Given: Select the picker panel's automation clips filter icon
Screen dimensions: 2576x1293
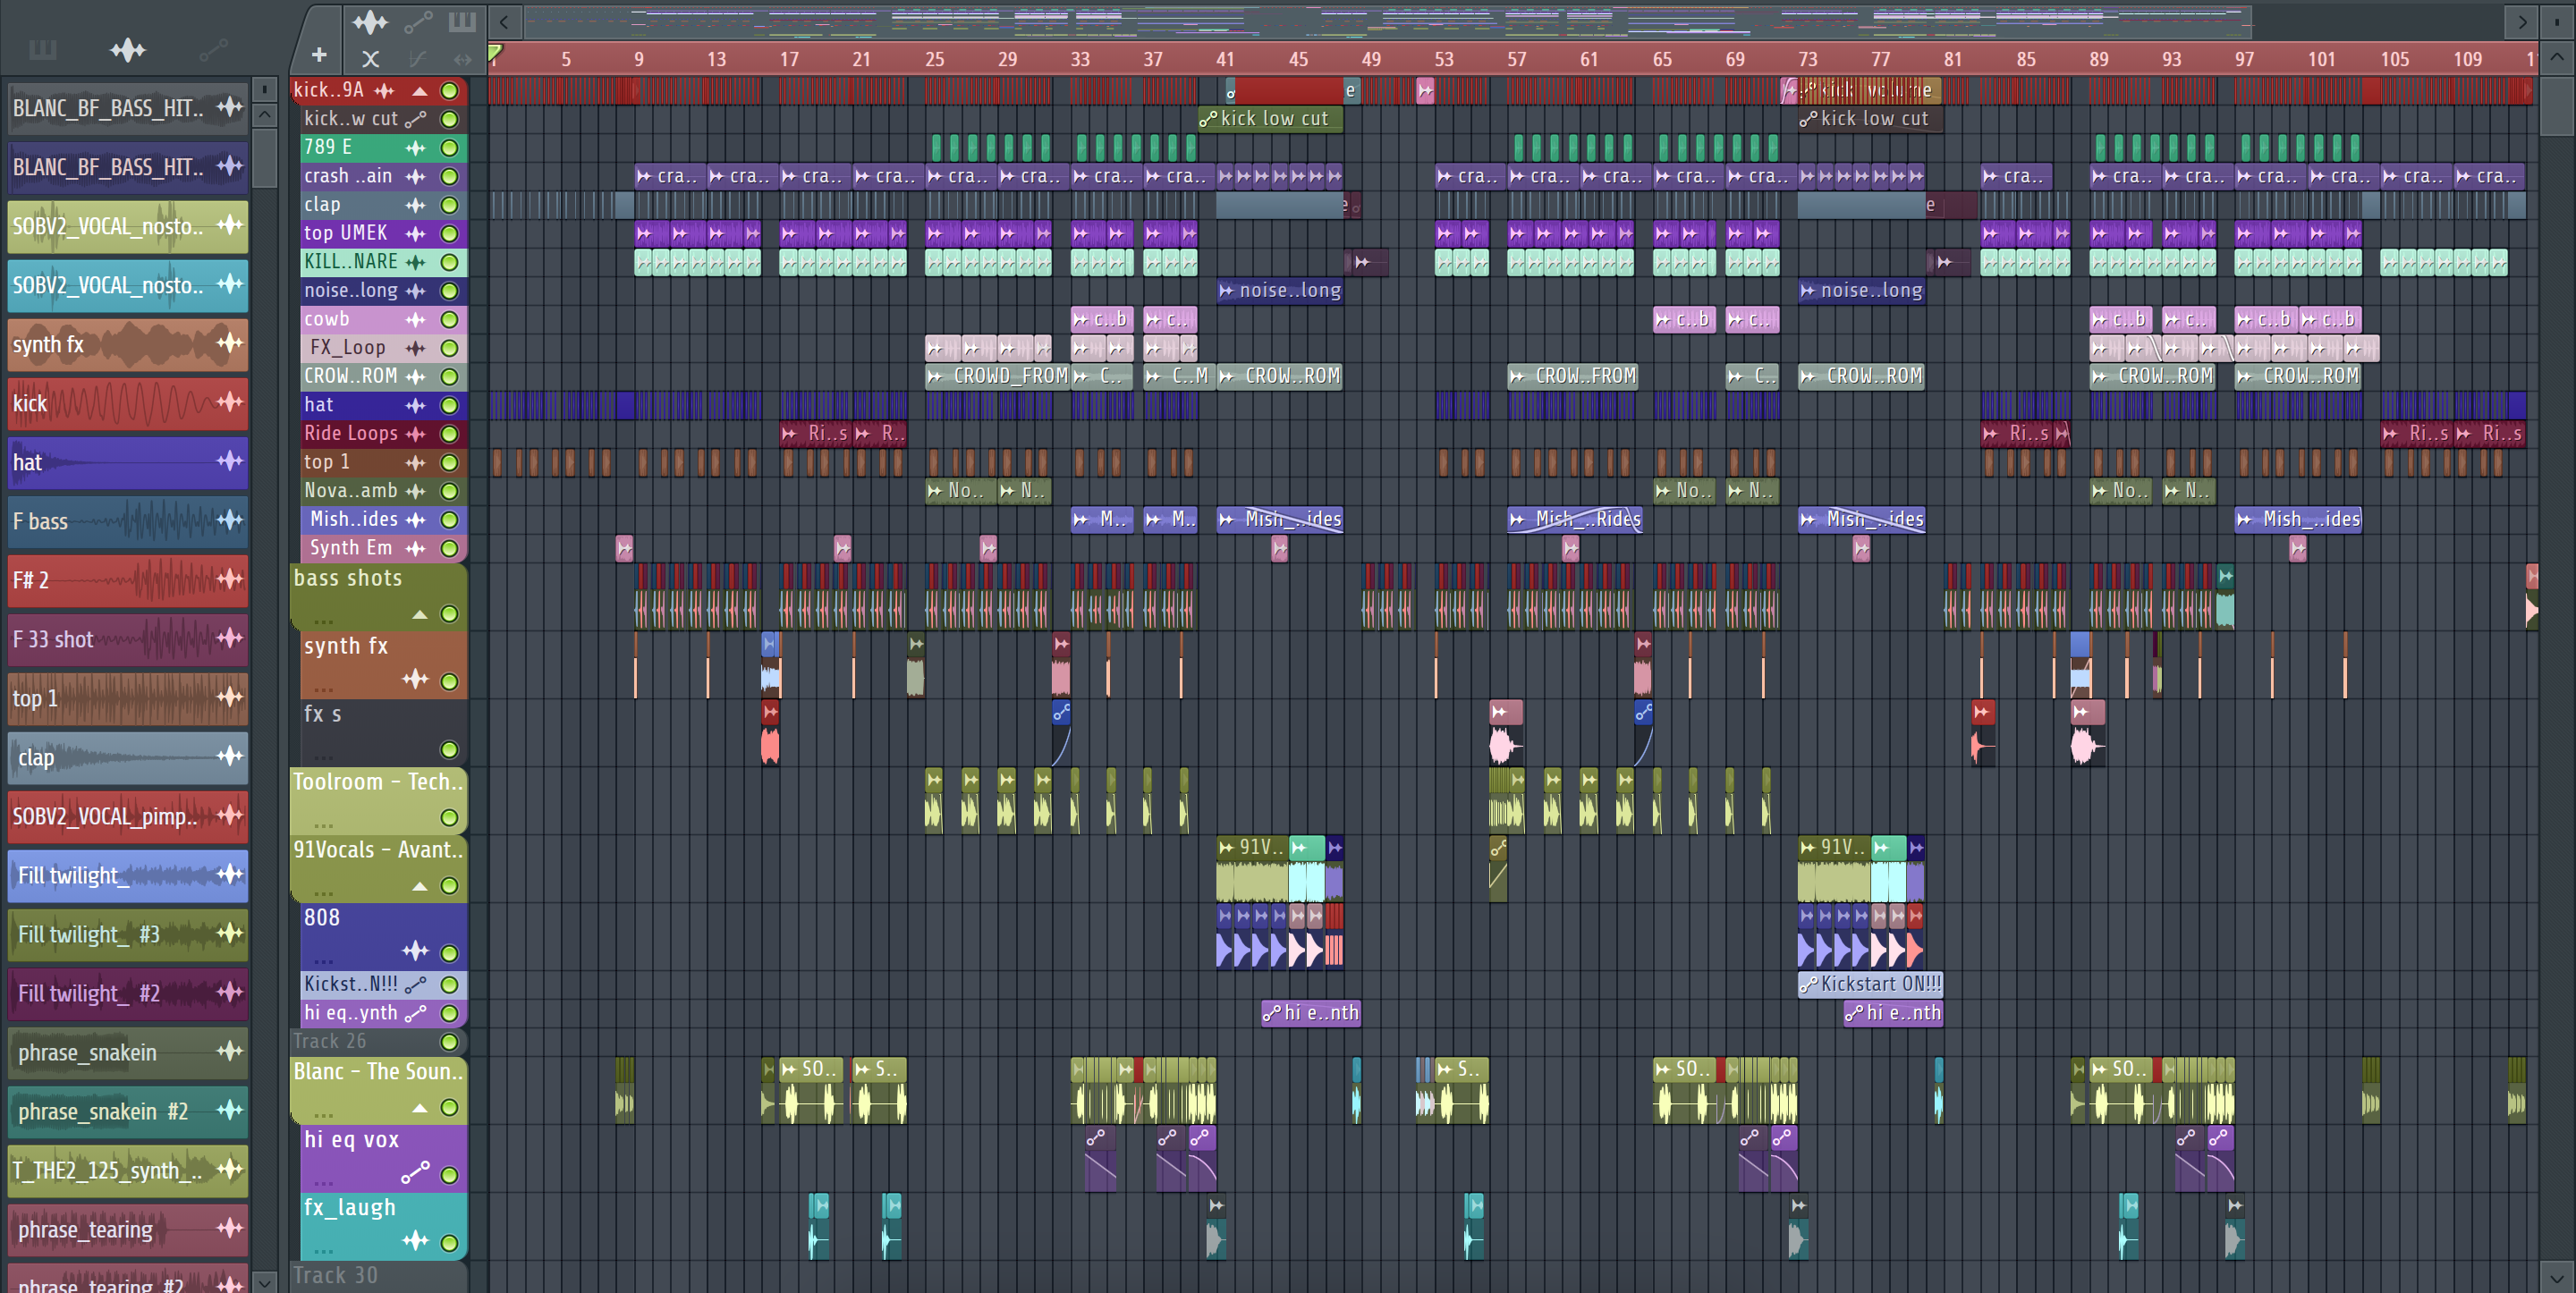Looking at the screenshot, I should pyautogui.click(x=213, y=50).
